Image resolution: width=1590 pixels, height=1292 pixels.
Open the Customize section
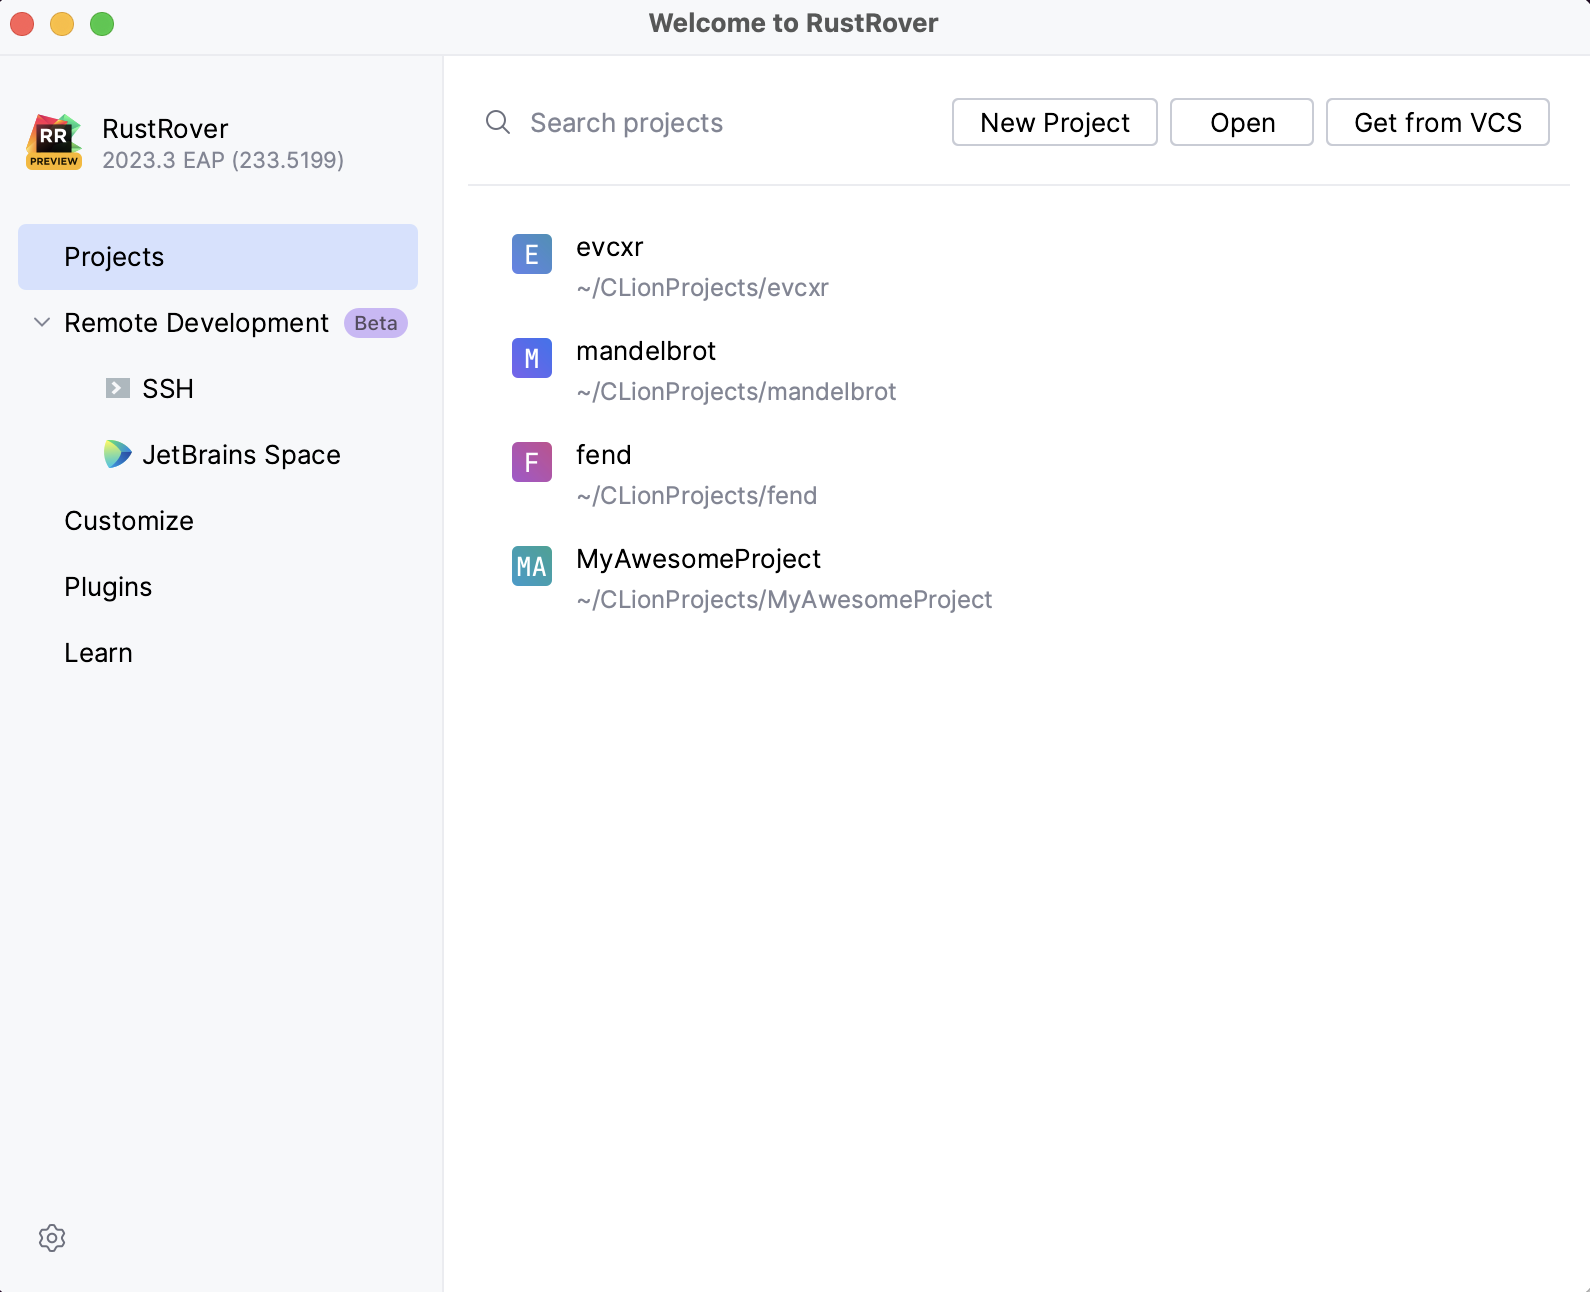coord(129,521)
